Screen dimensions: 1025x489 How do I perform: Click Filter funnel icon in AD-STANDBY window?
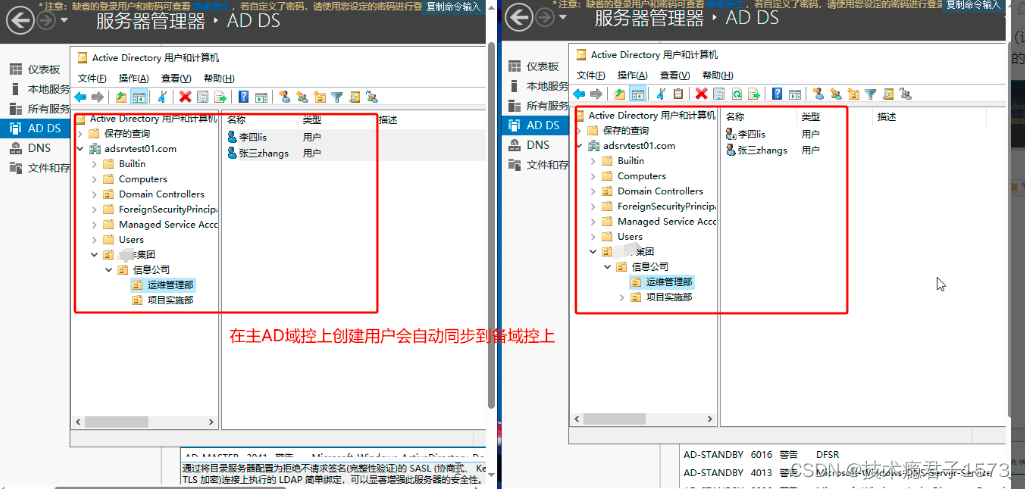[x=870, y=94]
